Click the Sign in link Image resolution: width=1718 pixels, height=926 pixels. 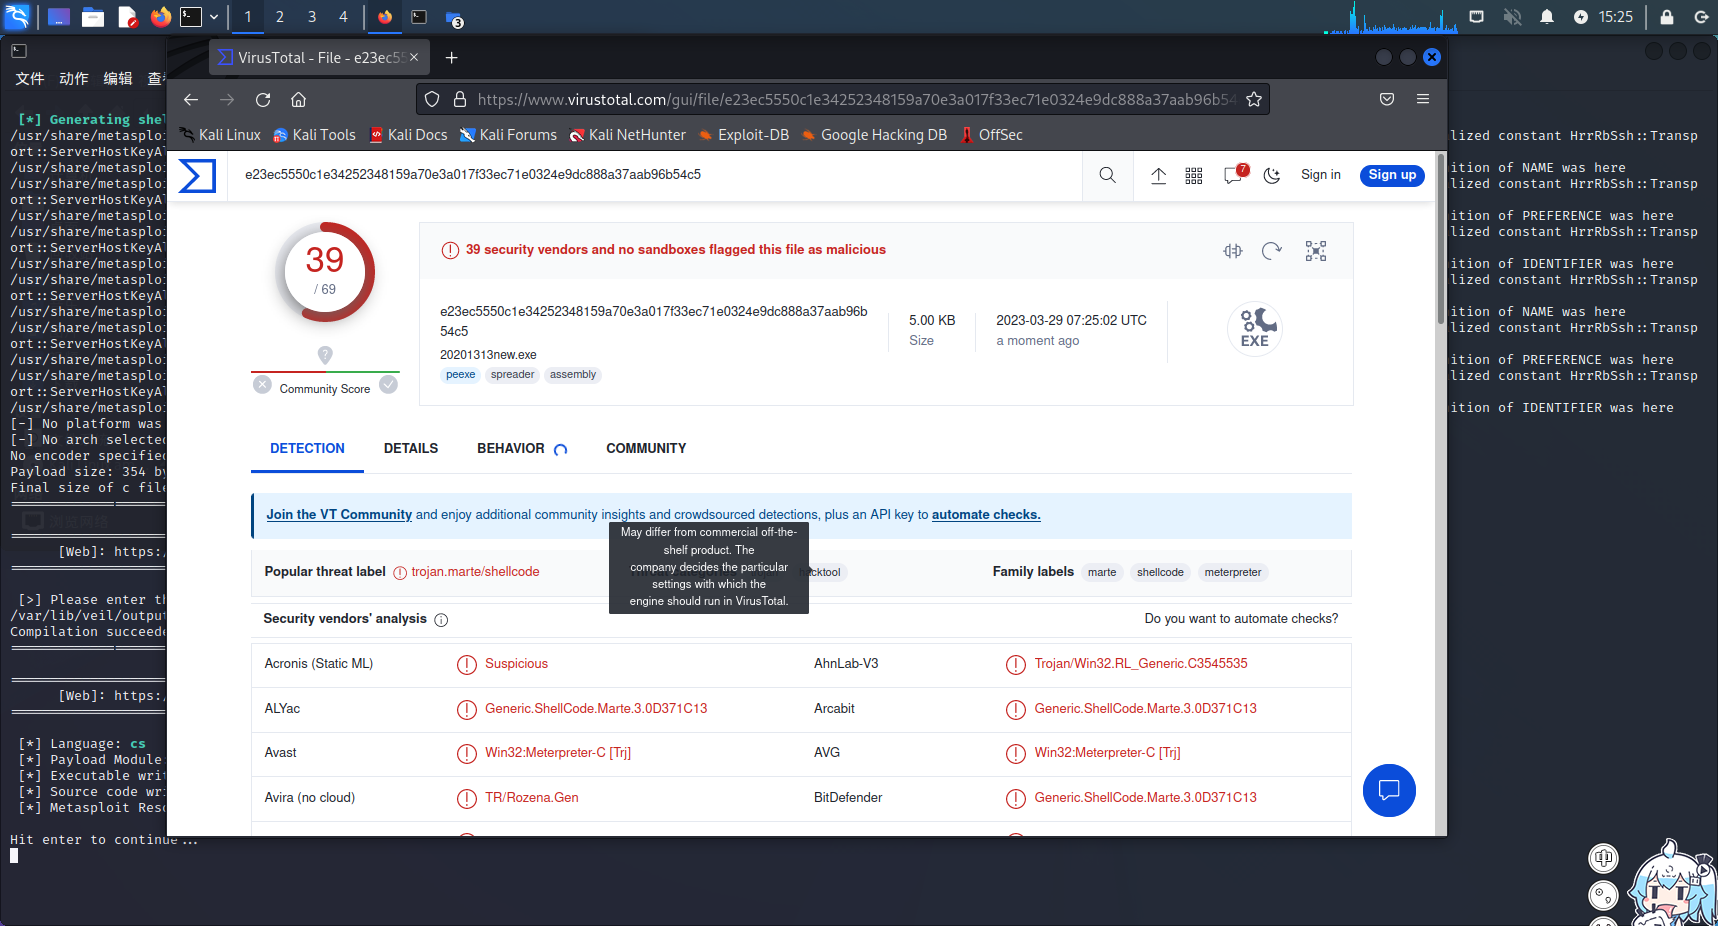pyautogui.click(x=1321, y=175)
